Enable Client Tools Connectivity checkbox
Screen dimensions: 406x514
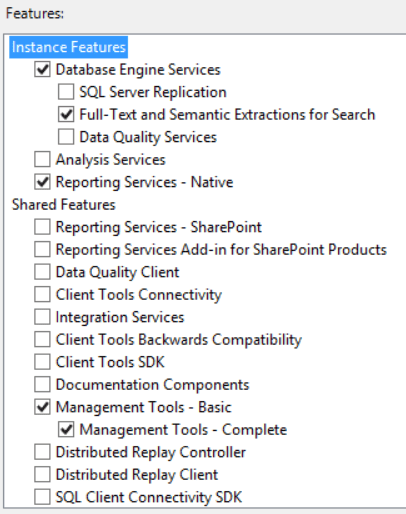(x=42, y=294)
